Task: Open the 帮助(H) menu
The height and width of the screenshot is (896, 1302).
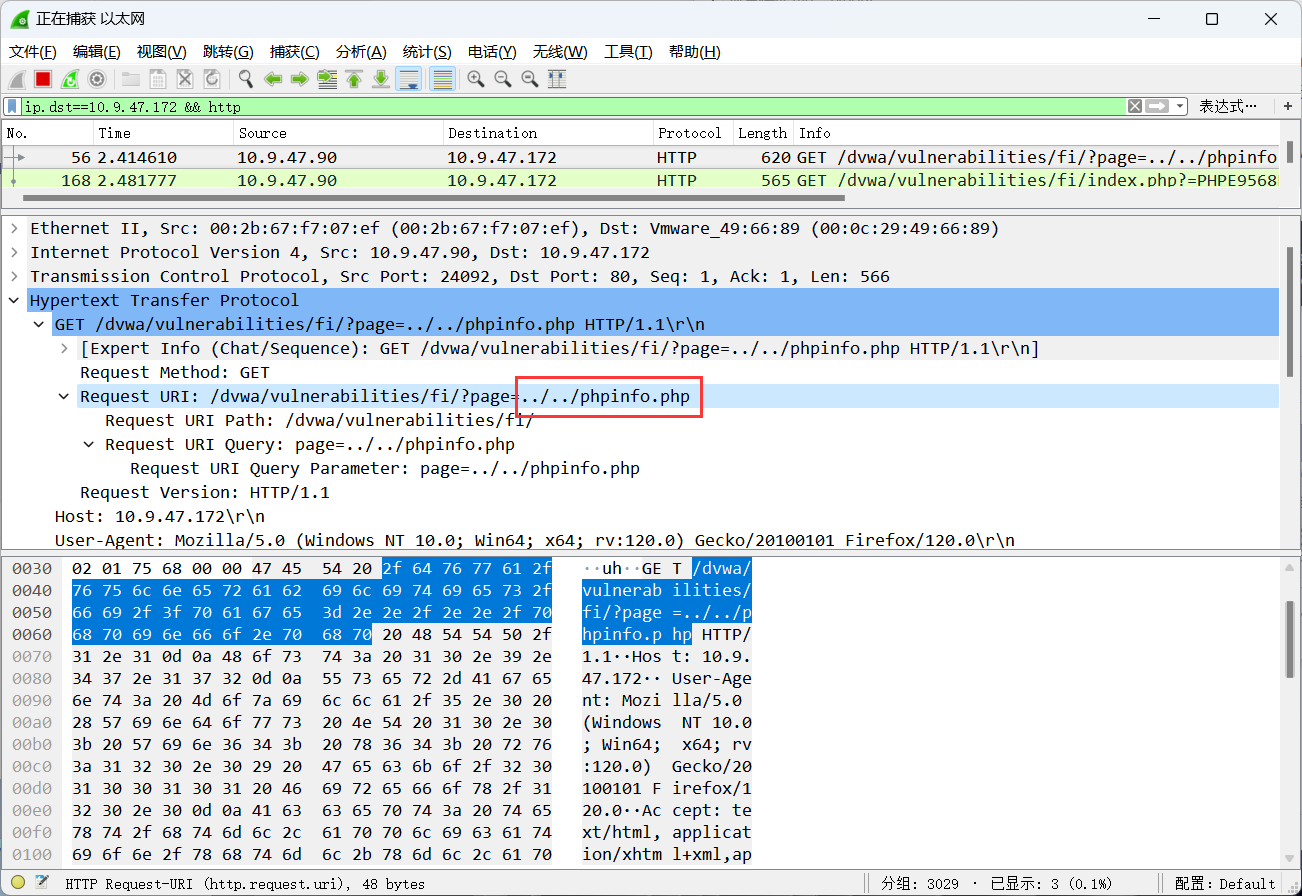Action: 695,52
